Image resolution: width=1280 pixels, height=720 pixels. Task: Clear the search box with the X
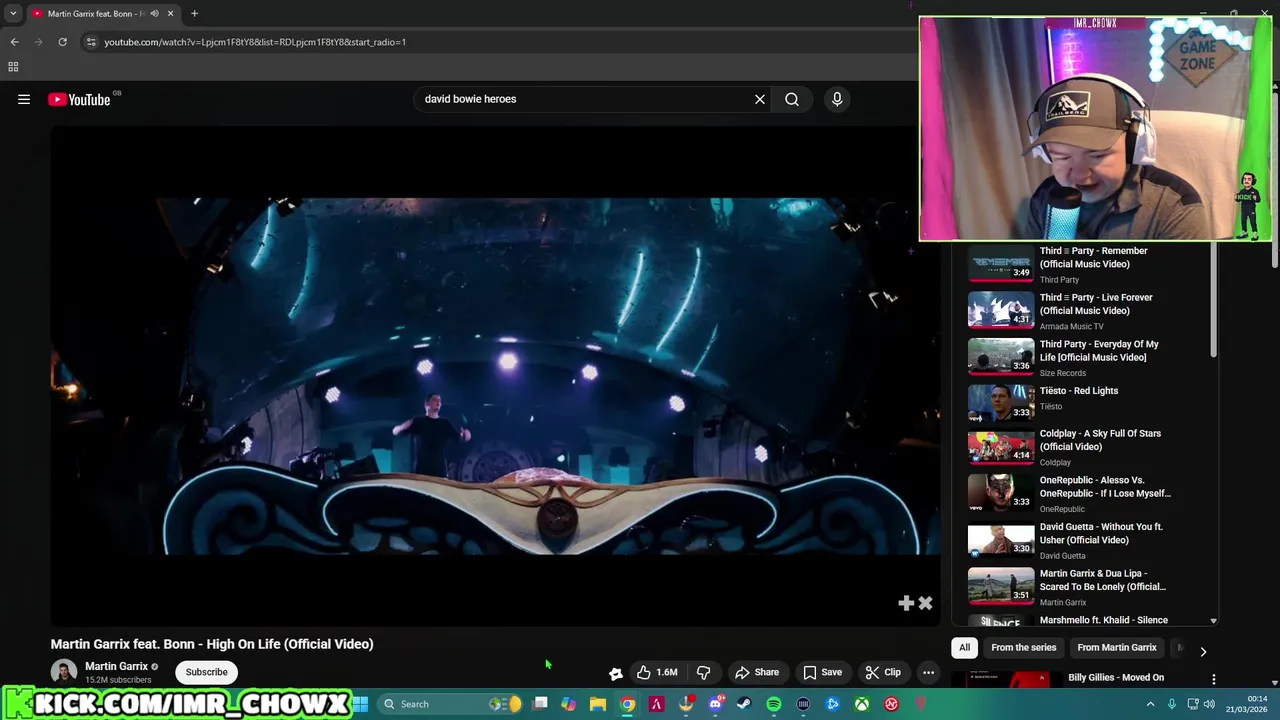point(760,99)
